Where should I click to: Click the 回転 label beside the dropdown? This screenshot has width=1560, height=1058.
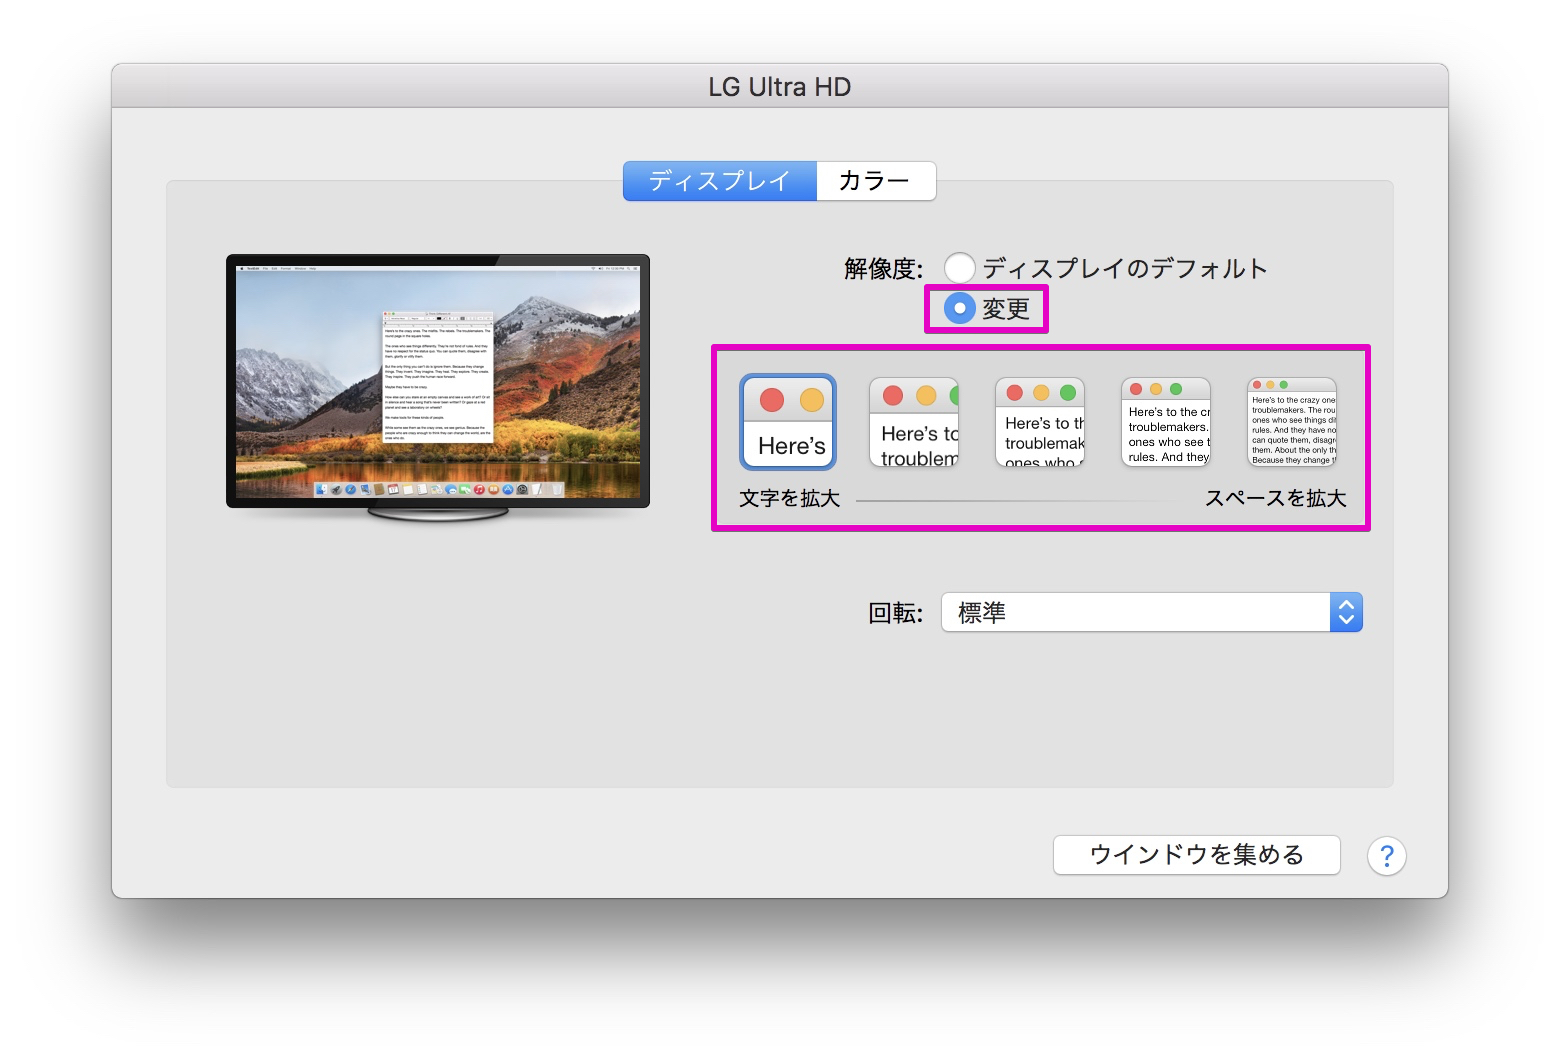click(895, 613)
